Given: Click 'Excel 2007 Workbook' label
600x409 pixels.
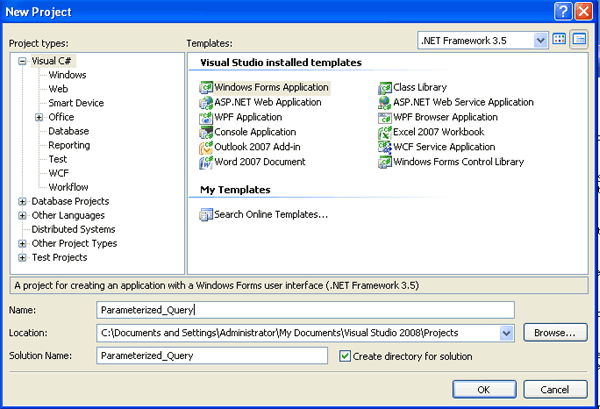Looking at the screenshot, I should 439,132.
